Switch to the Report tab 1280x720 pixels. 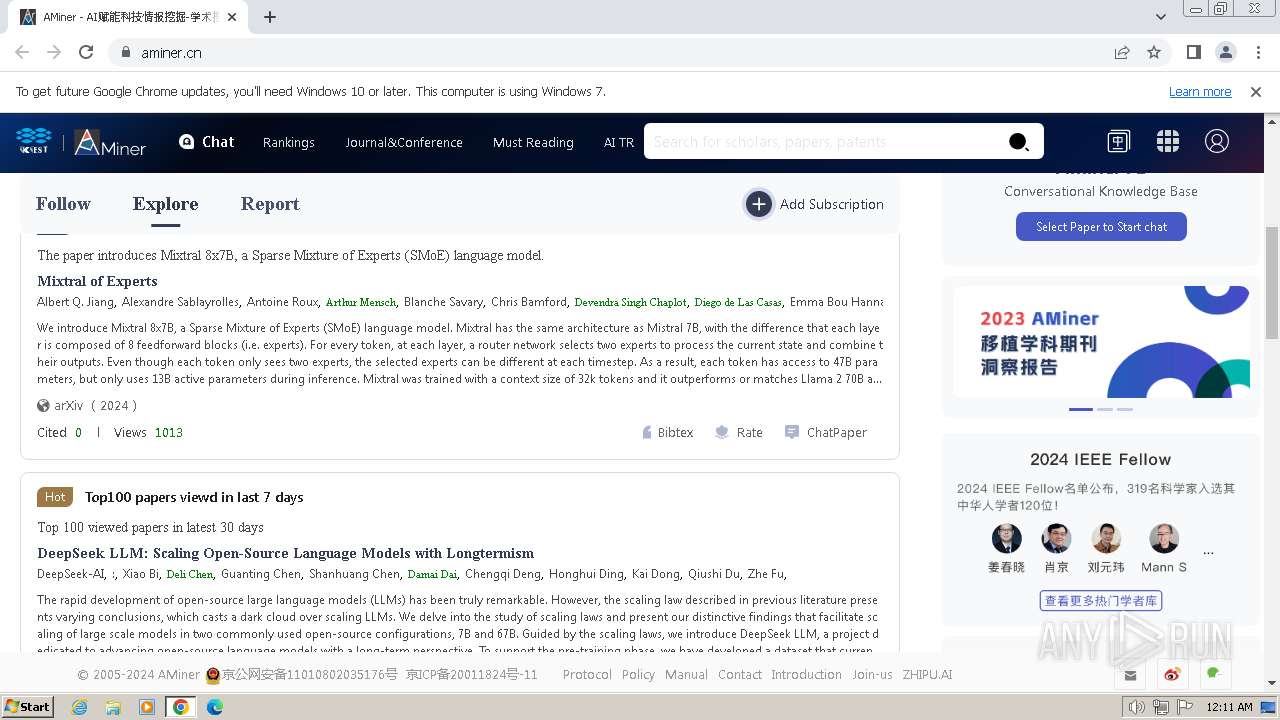(270, 204)
